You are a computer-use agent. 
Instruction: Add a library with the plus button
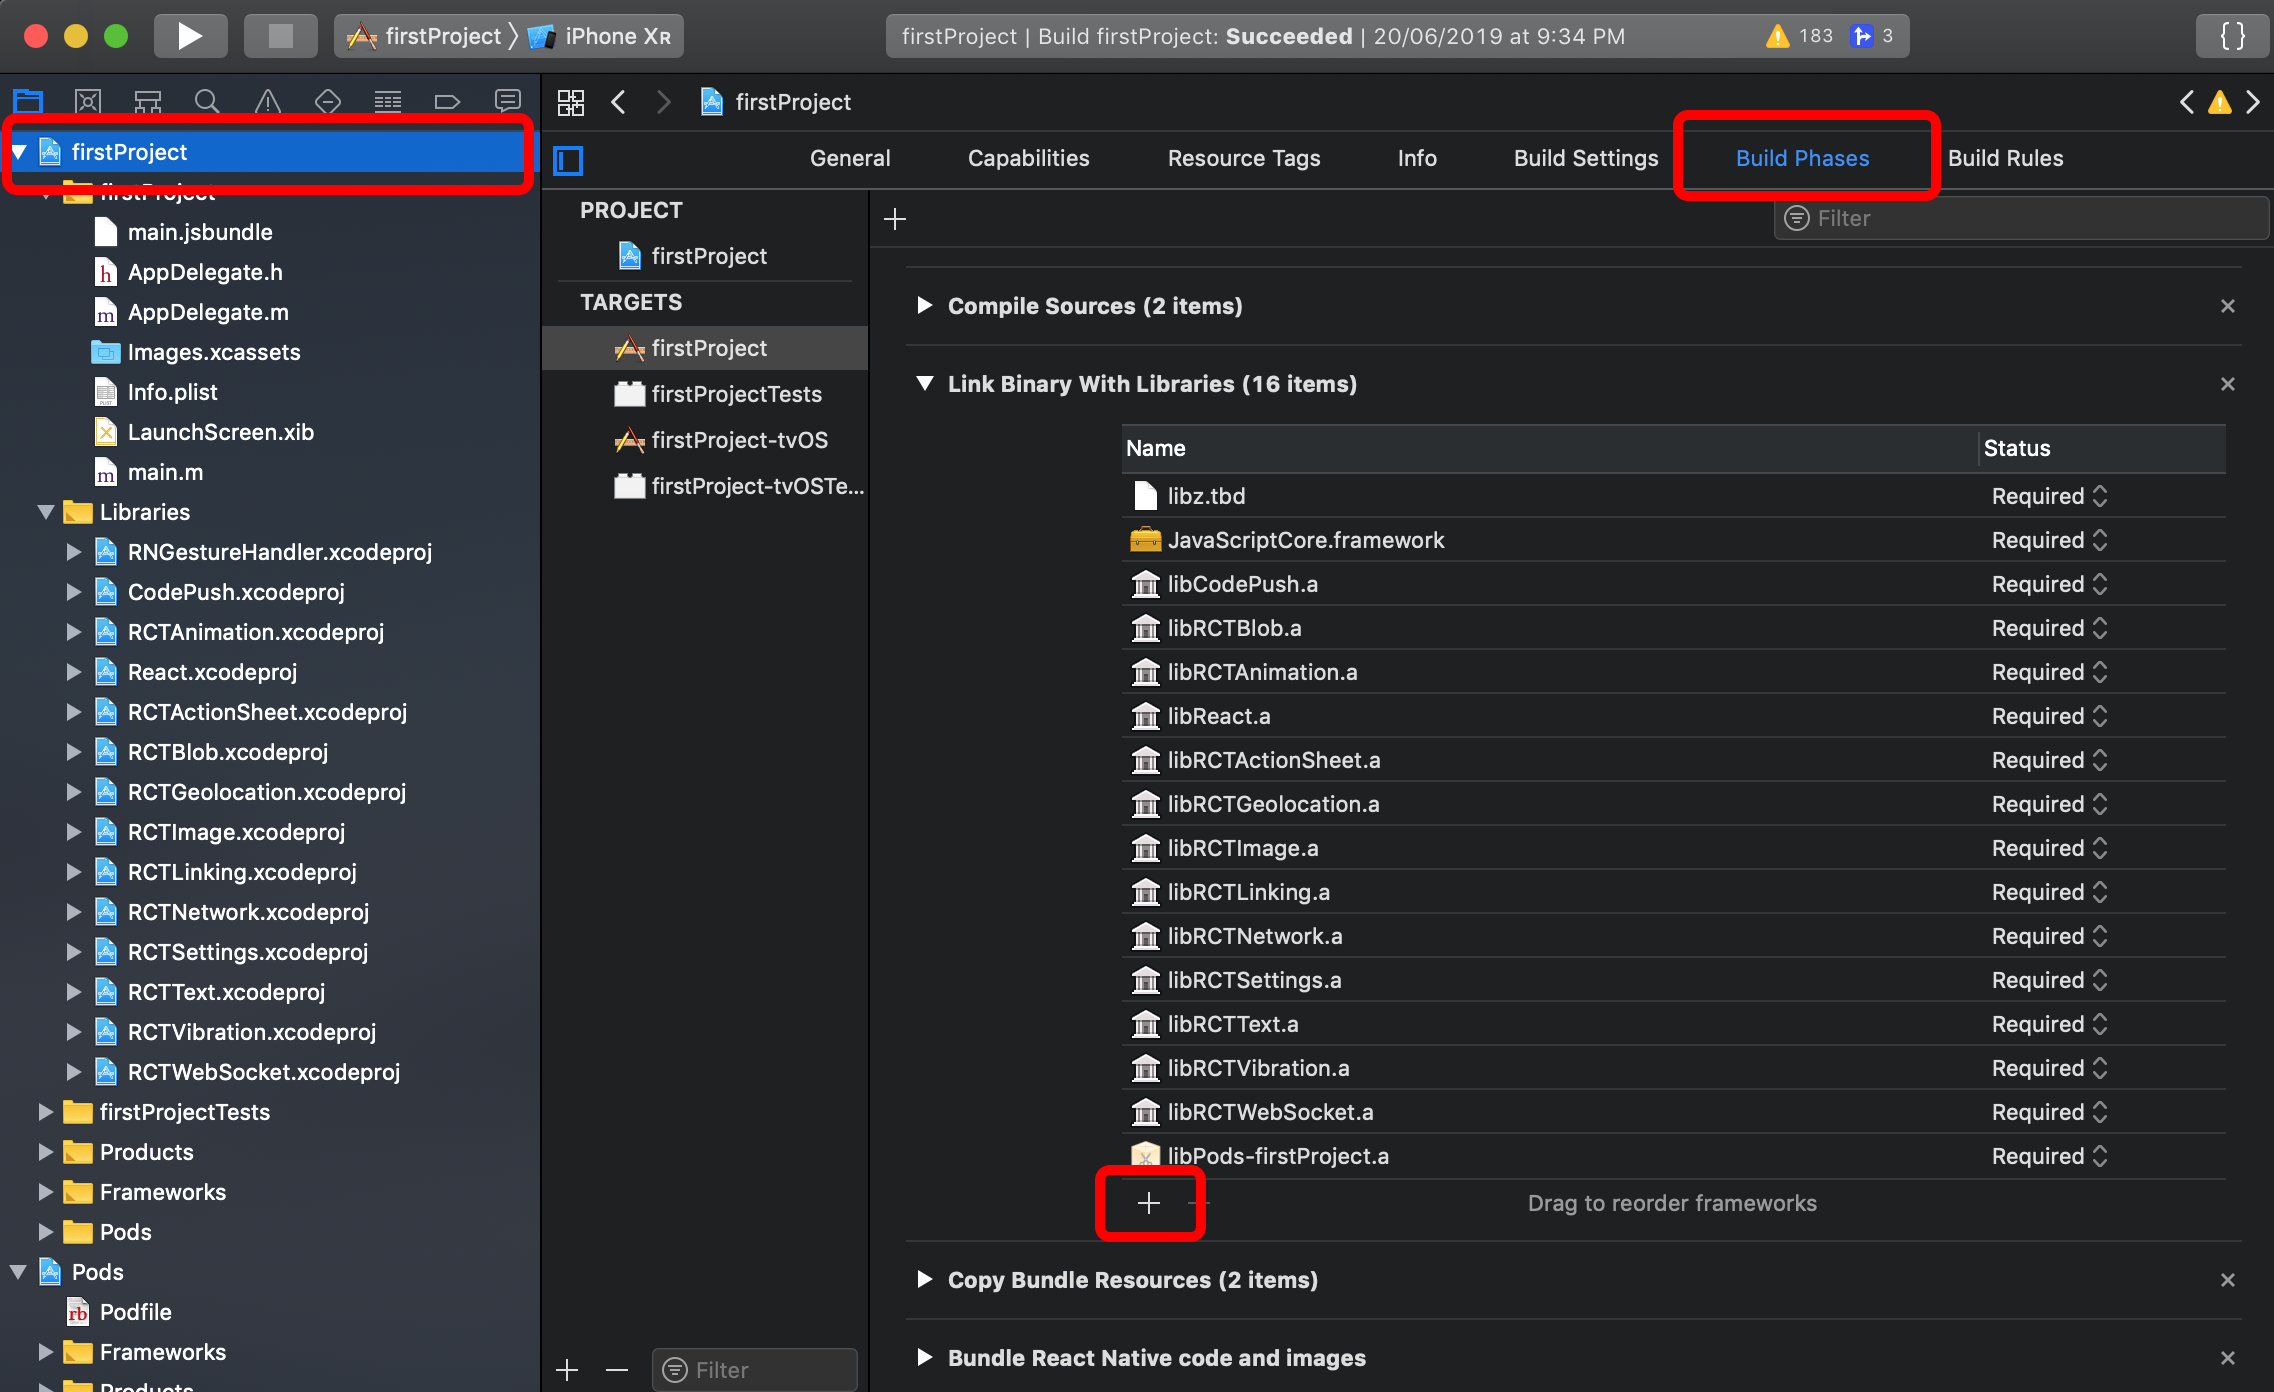point(1149,1203)
